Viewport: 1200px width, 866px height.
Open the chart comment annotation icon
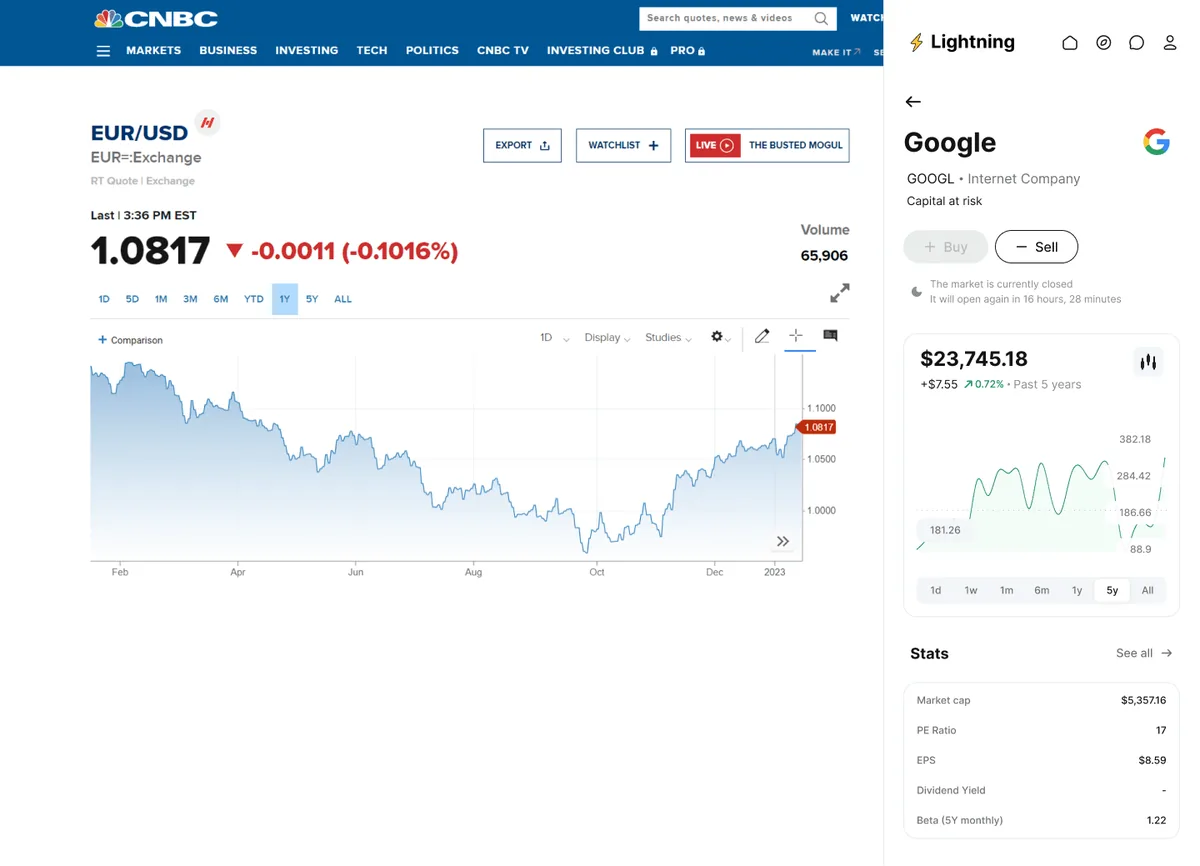coord(830,336)
